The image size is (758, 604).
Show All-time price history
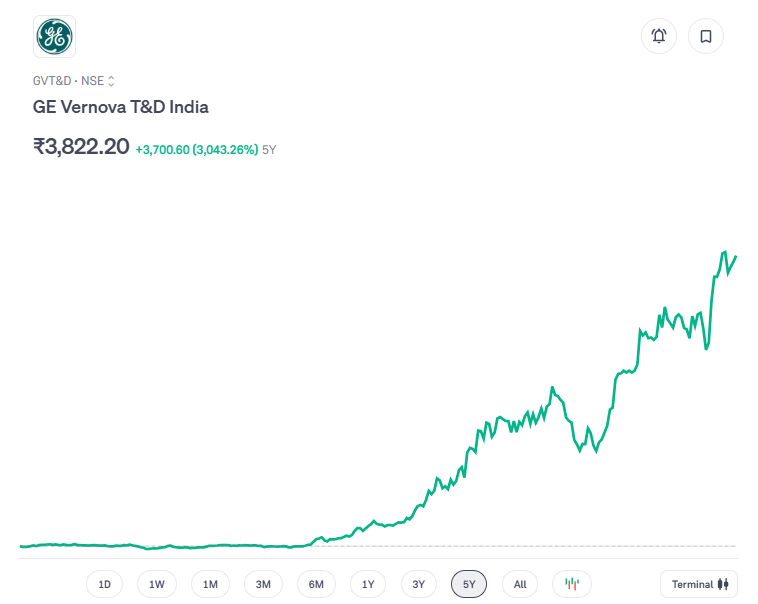[x=520, y=584]
